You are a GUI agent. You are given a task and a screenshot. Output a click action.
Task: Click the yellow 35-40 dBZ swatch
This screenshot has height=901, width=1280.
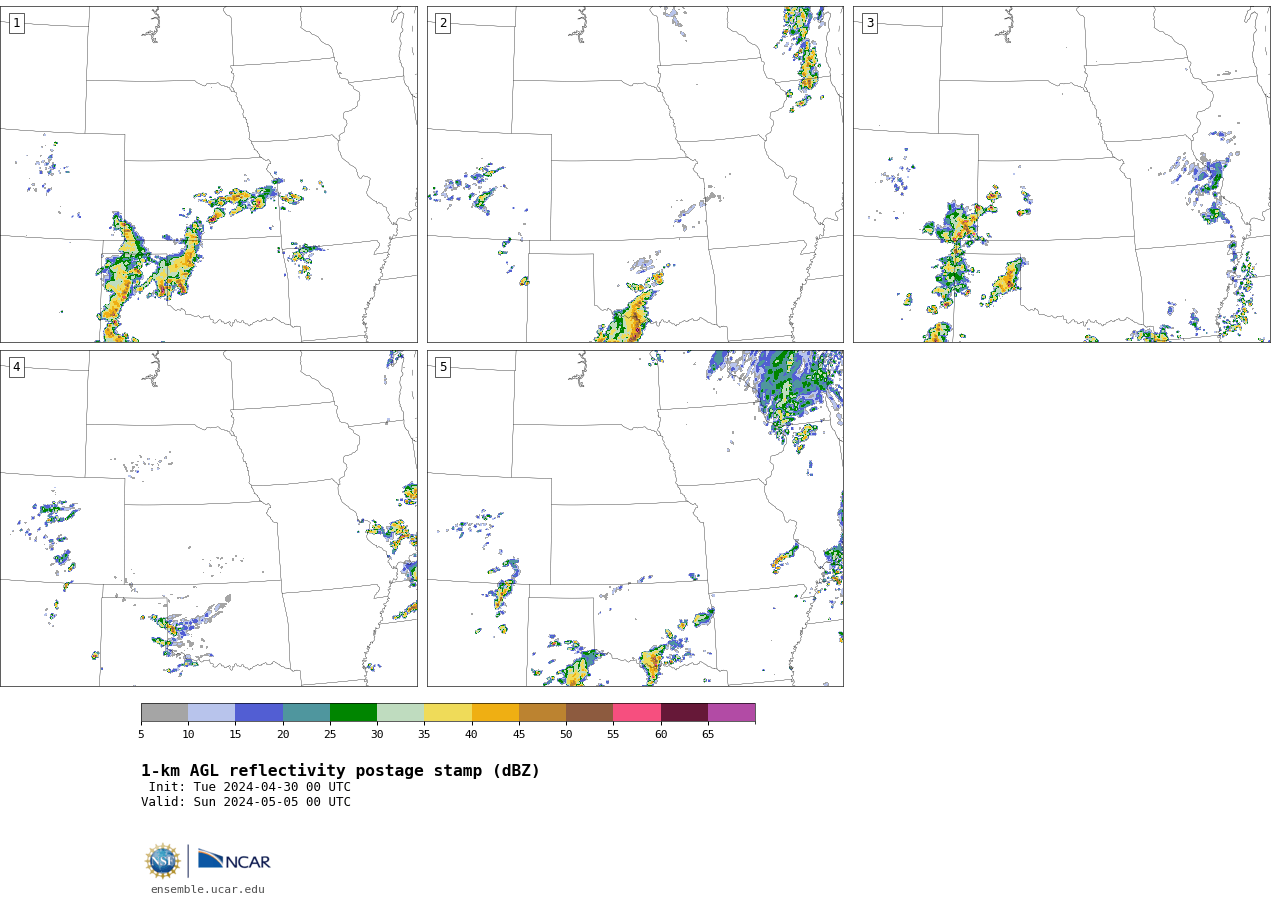pos(448,712)
